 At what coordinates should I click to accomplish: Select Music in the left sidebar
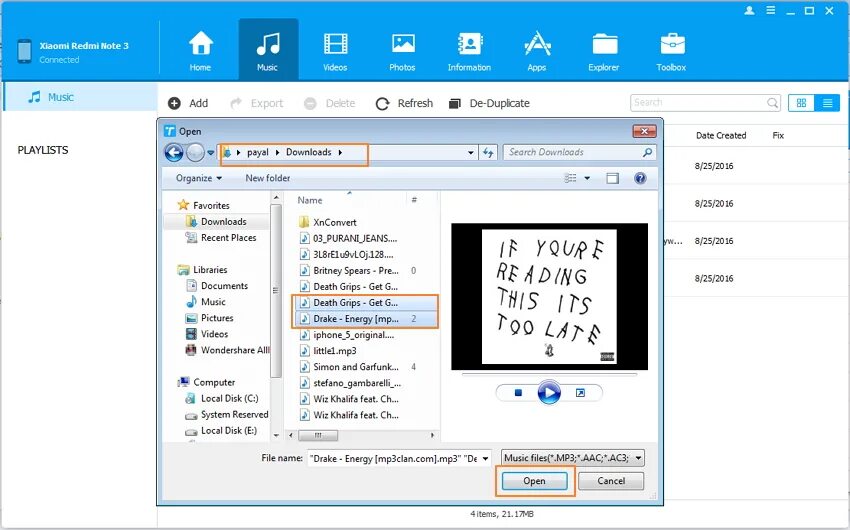(80, 97)
